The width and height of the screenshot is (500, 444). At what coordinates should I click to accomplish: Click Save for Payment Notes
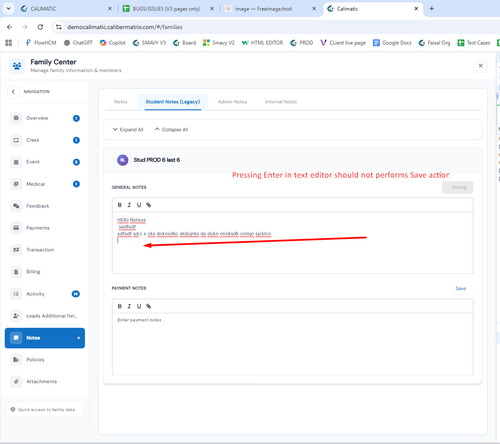click(x=461, y=288)
